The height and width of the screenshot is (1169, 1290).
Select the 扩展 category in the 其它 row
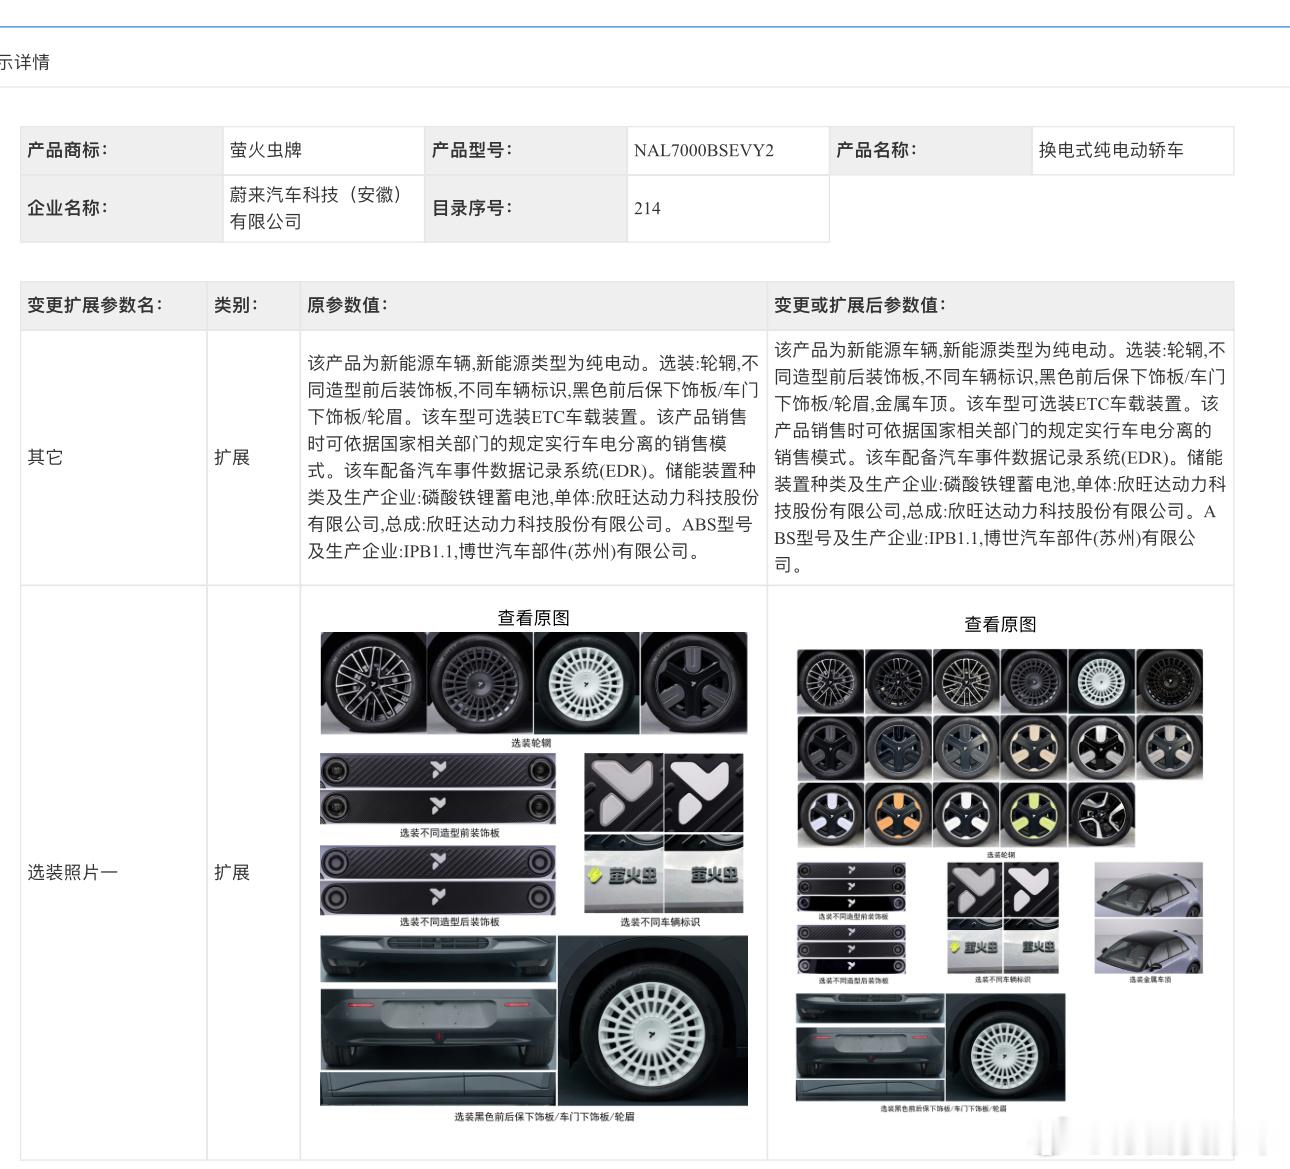click(x=253, y=457)
